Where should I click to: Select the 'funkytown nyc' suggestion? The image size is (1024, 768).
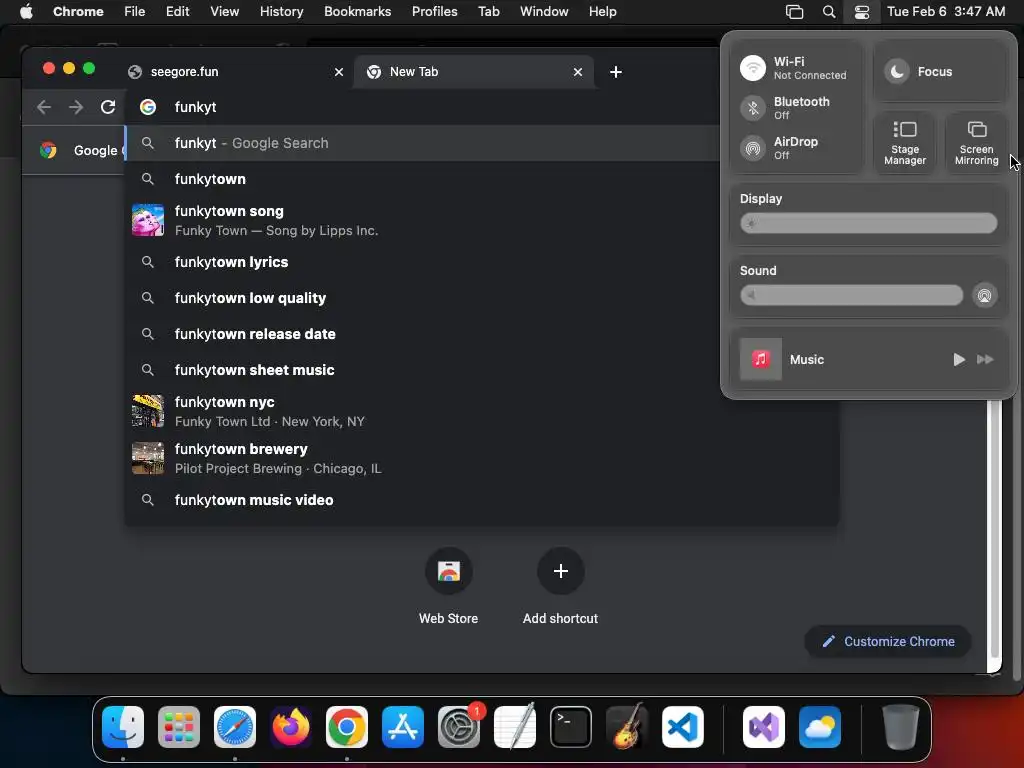482,411
